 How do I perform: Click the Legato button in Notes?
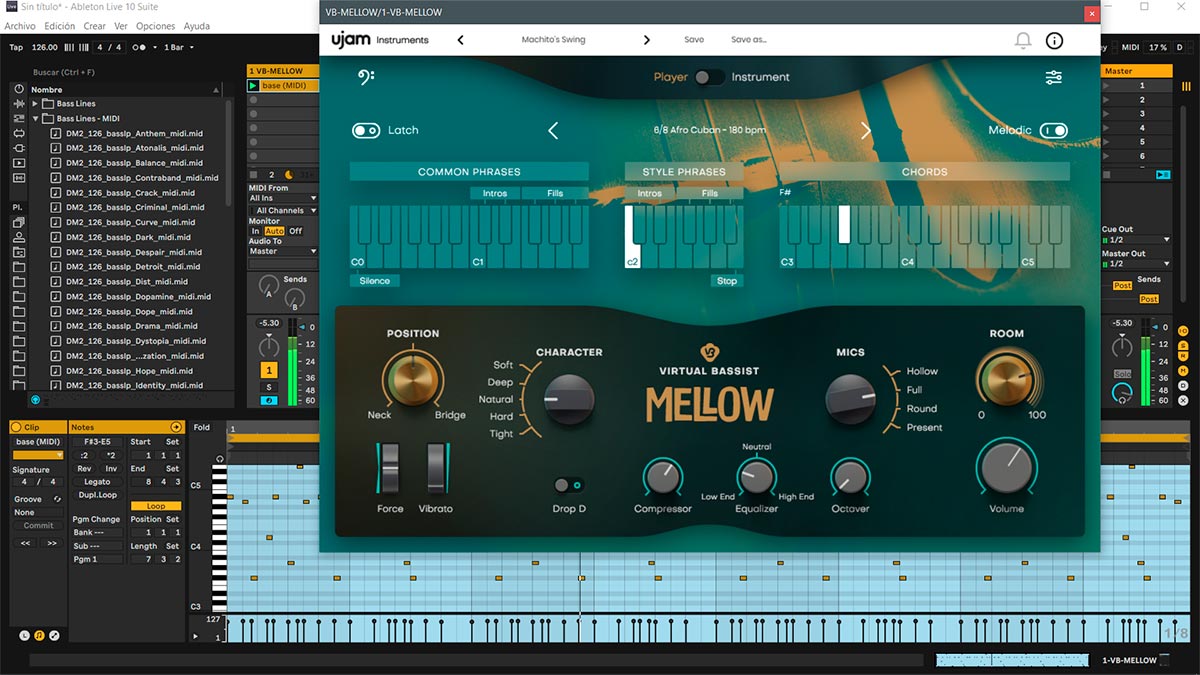click(x=97, y=482)
